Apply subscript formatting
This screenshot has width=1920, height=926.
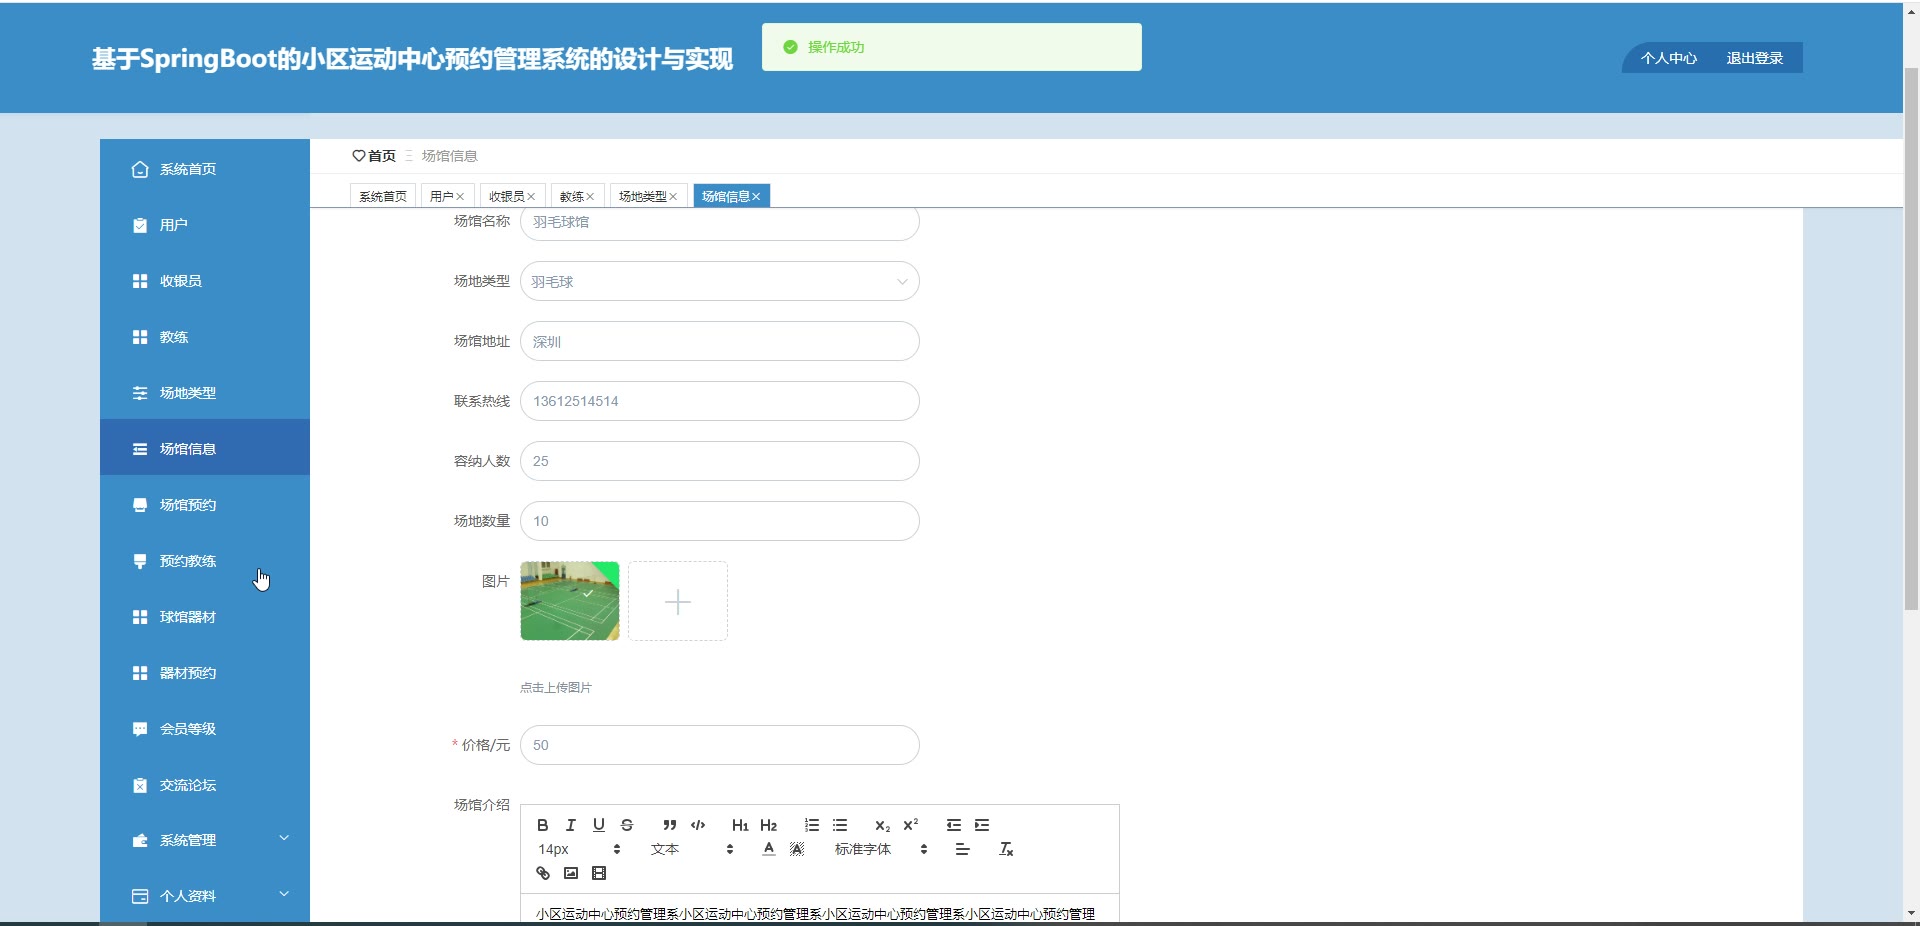(882, 825)
